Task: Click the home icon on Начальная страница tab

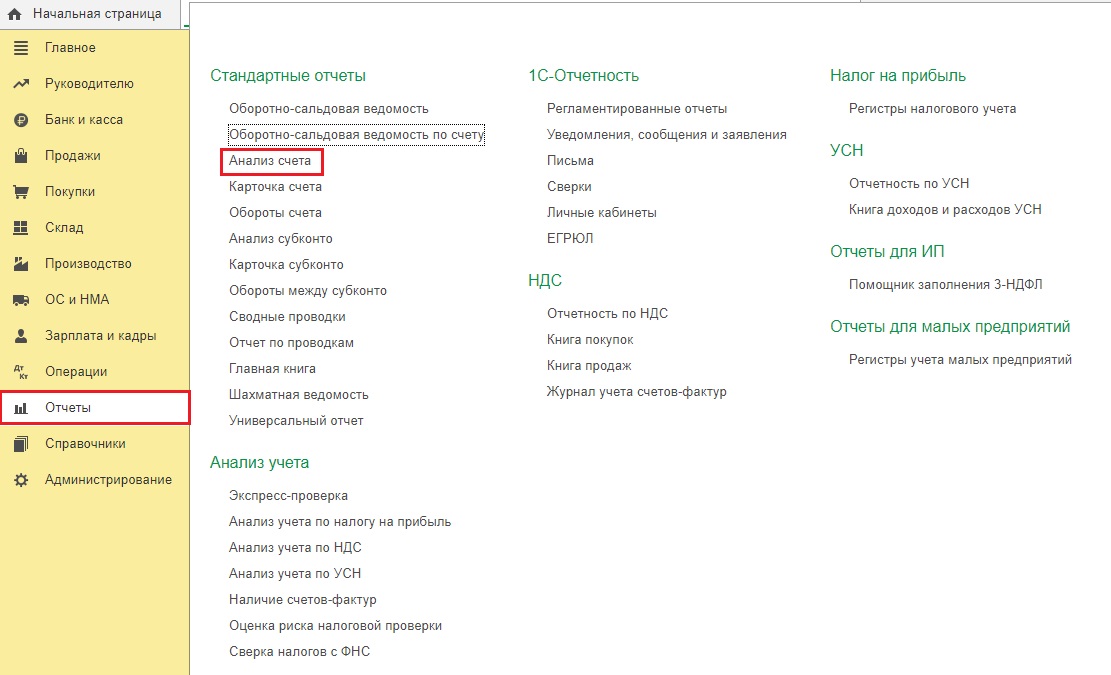Action: pos(14,14)
